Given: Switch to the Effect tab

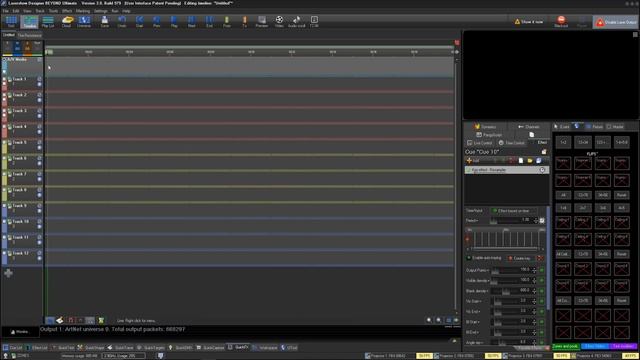Looking at the screenshot, I should click(x=542, y=142).
